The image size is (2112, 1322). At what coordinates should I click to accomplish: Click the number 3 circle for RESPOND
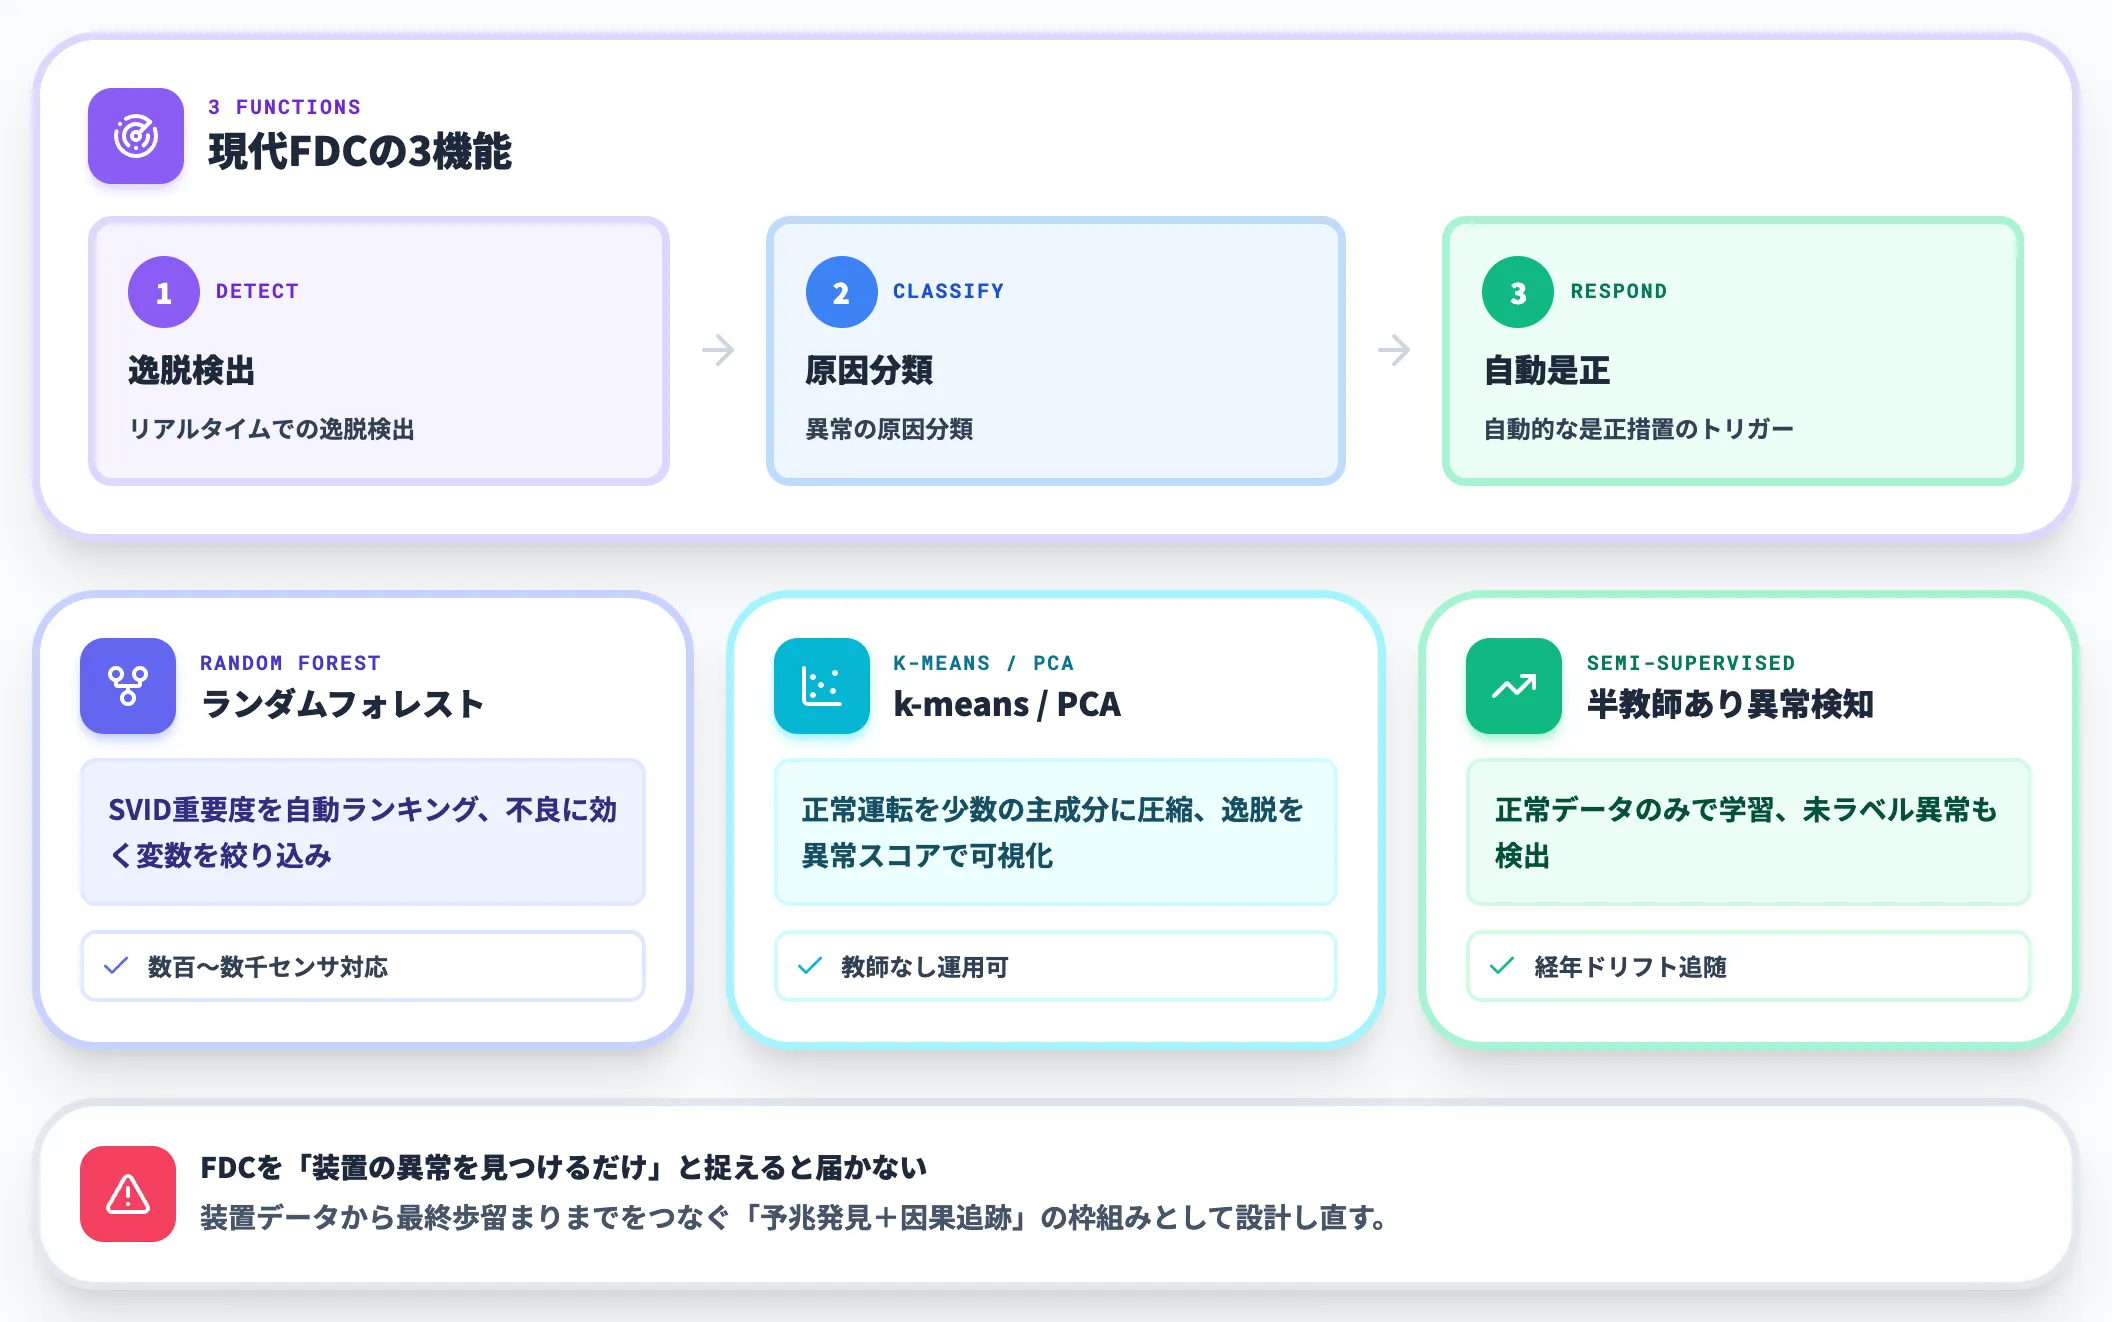pos(1518,292)
